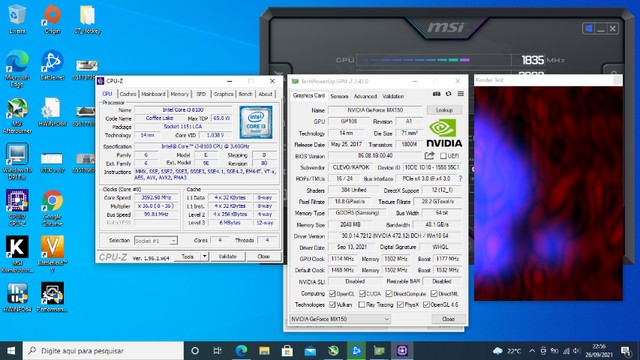Viewport: 640px width, 360px height.
Task: Launch the CPUID CPU-Z desktop shortcut
Action: (17, 208)
